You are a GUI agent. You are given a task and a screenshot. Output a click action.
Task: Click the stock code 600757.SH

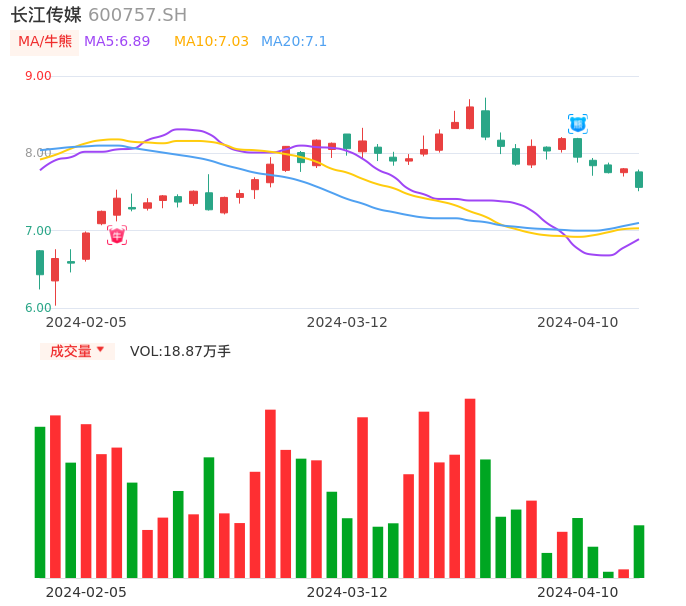[138, 15]
